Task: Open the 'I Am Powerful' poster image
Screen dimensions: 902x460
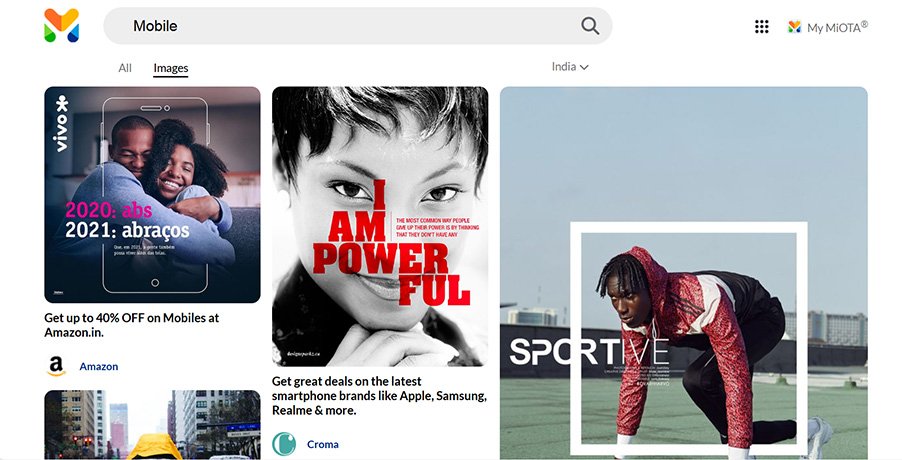Action: [380, 227]
